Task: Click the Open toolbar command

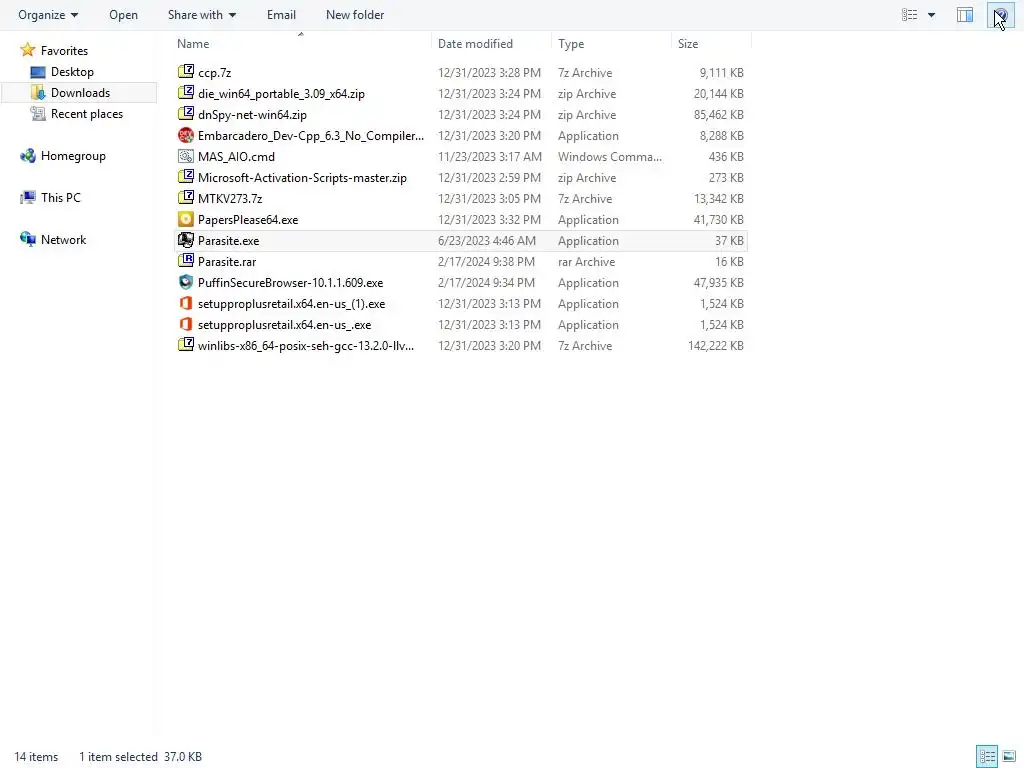Action: coord(123,14)
